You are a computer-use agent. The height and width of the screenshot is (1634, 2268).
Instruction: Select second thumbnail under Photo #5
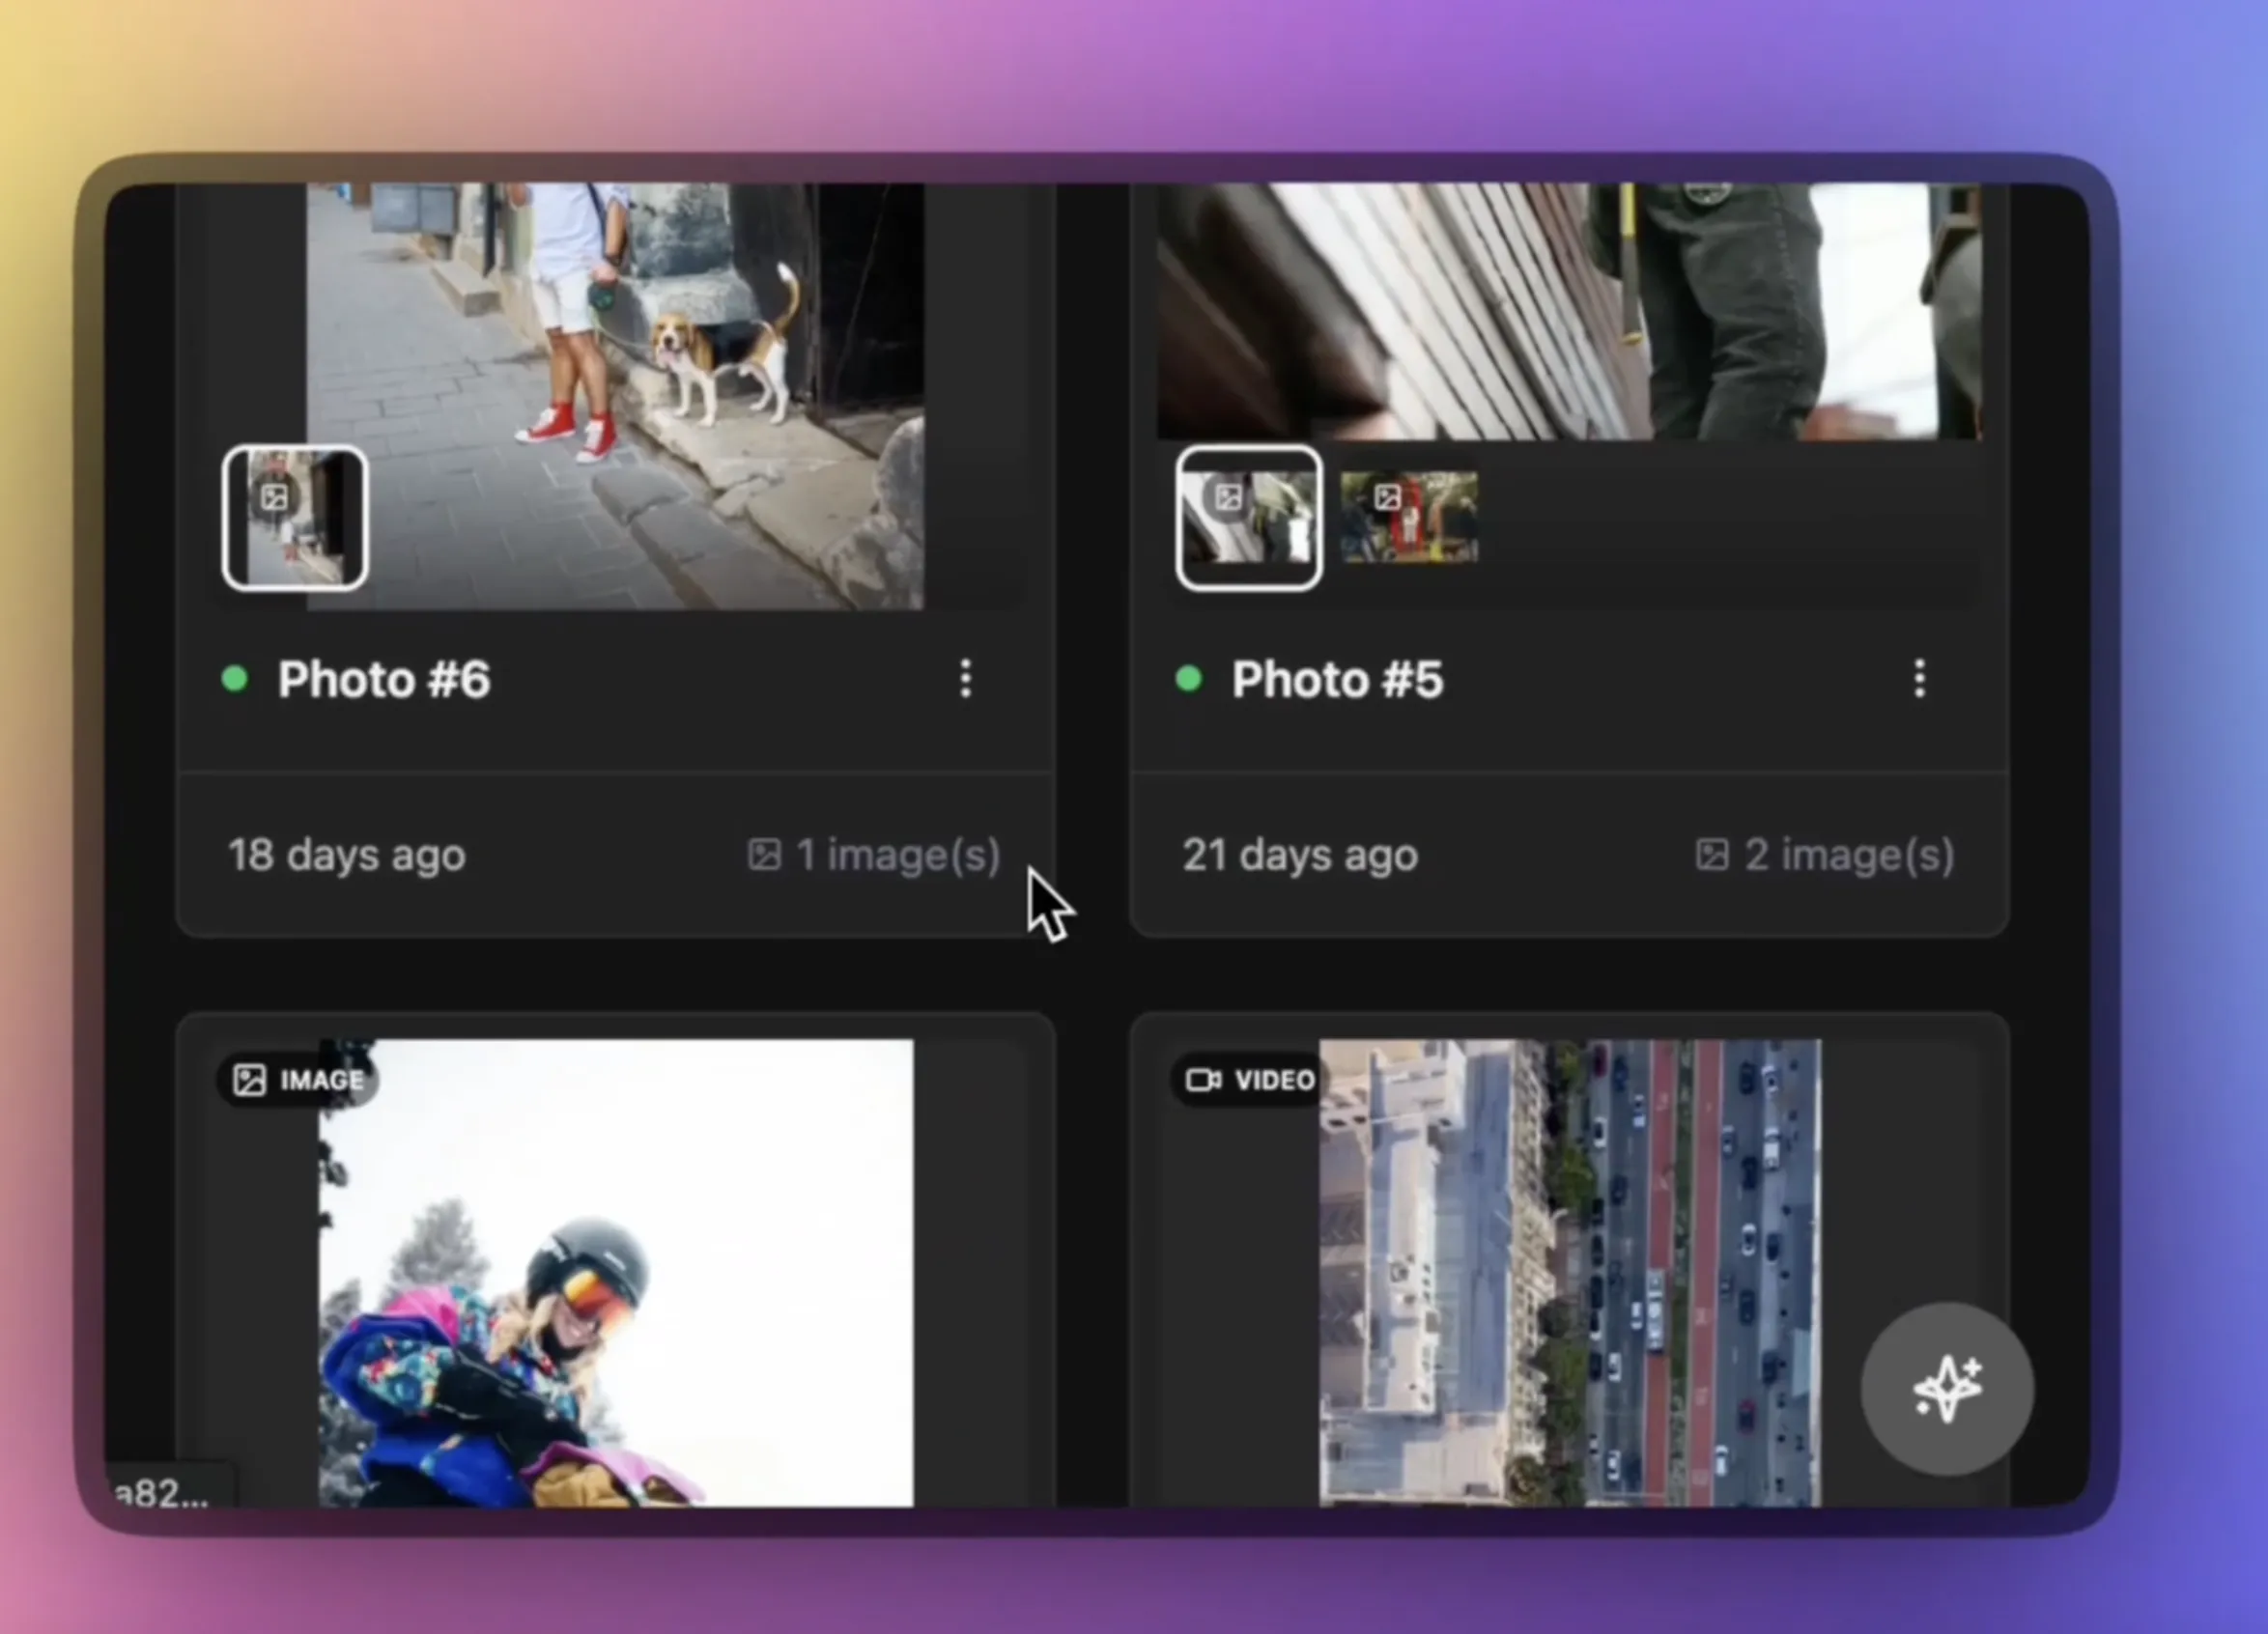coord(1409,518)
